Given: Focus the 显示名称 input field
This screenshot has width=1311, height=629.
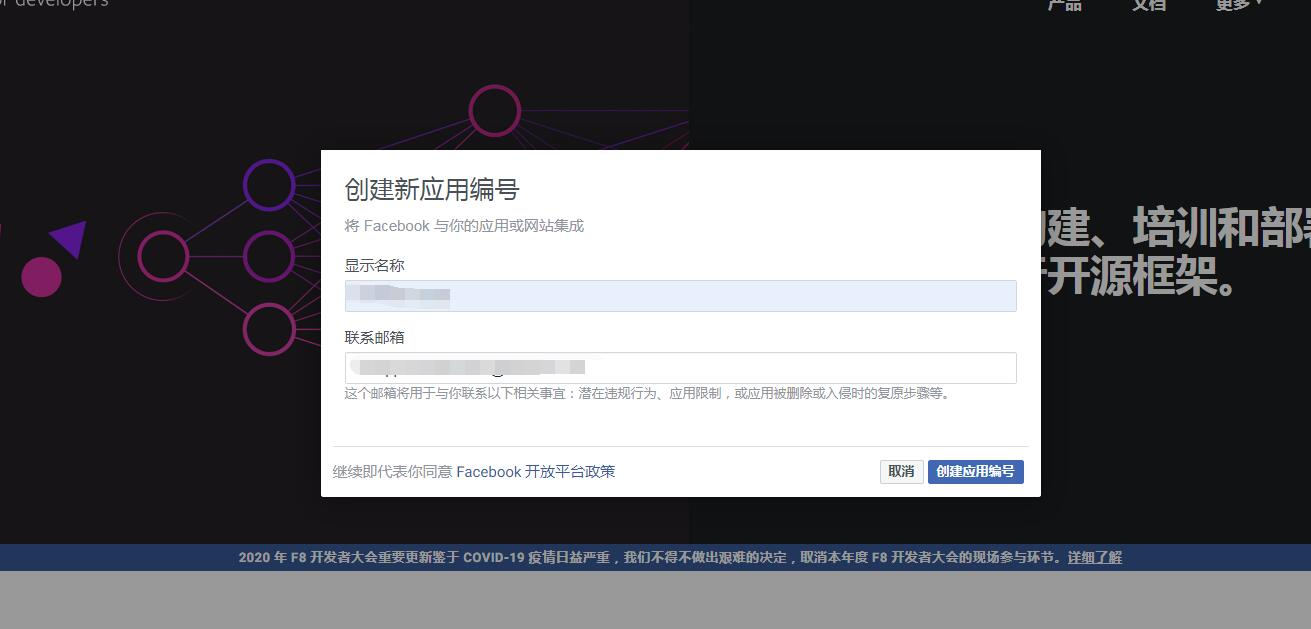Looking at the screenshot, I should [x=680, y=296].
